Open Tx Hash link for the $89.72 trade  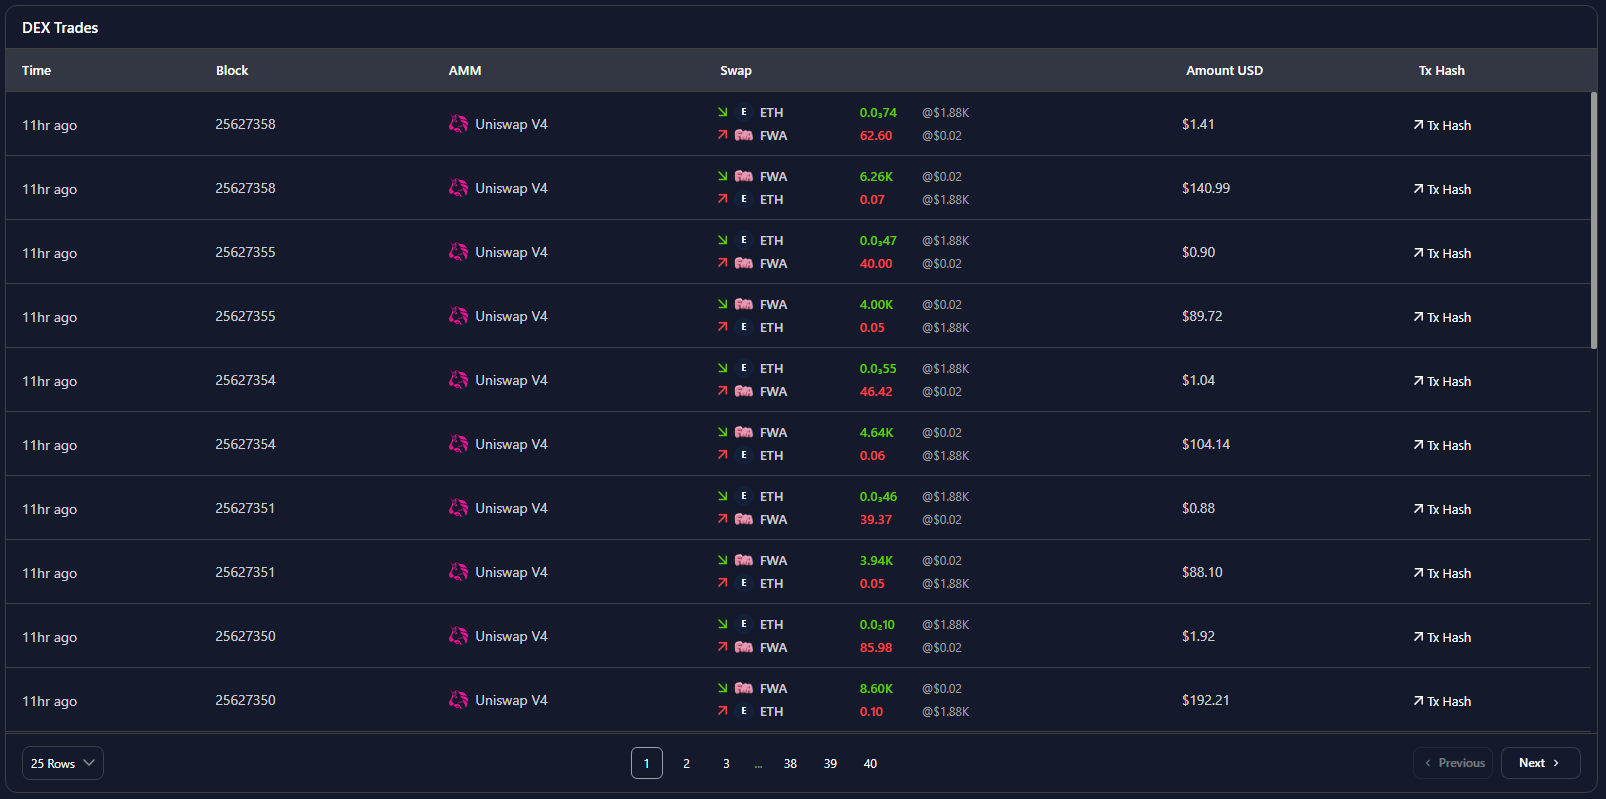tap(1442, 317)
